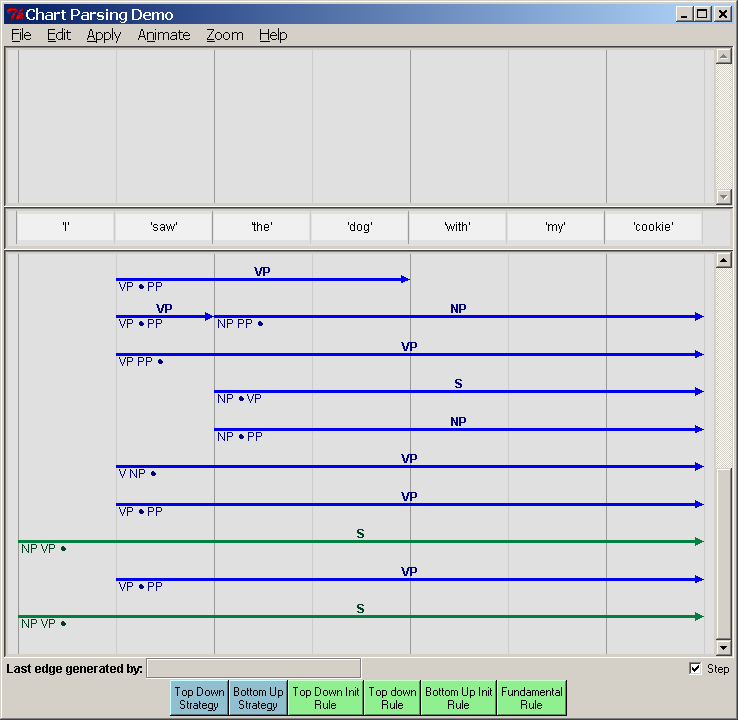The width and height of the screenshot is (738, 720).
Task: Open the Apply menu
Action: tap(103, 35)
